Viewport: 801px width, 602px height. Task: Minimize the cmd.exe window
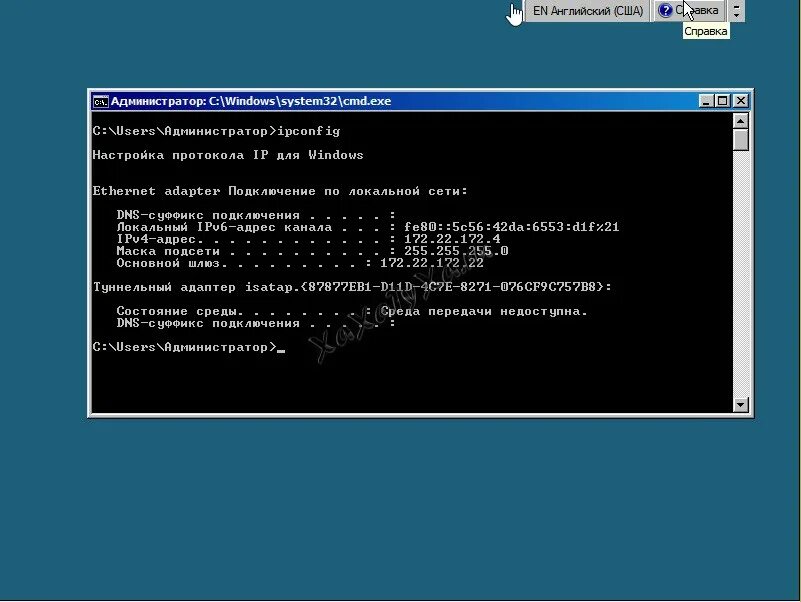pos(706,101)
